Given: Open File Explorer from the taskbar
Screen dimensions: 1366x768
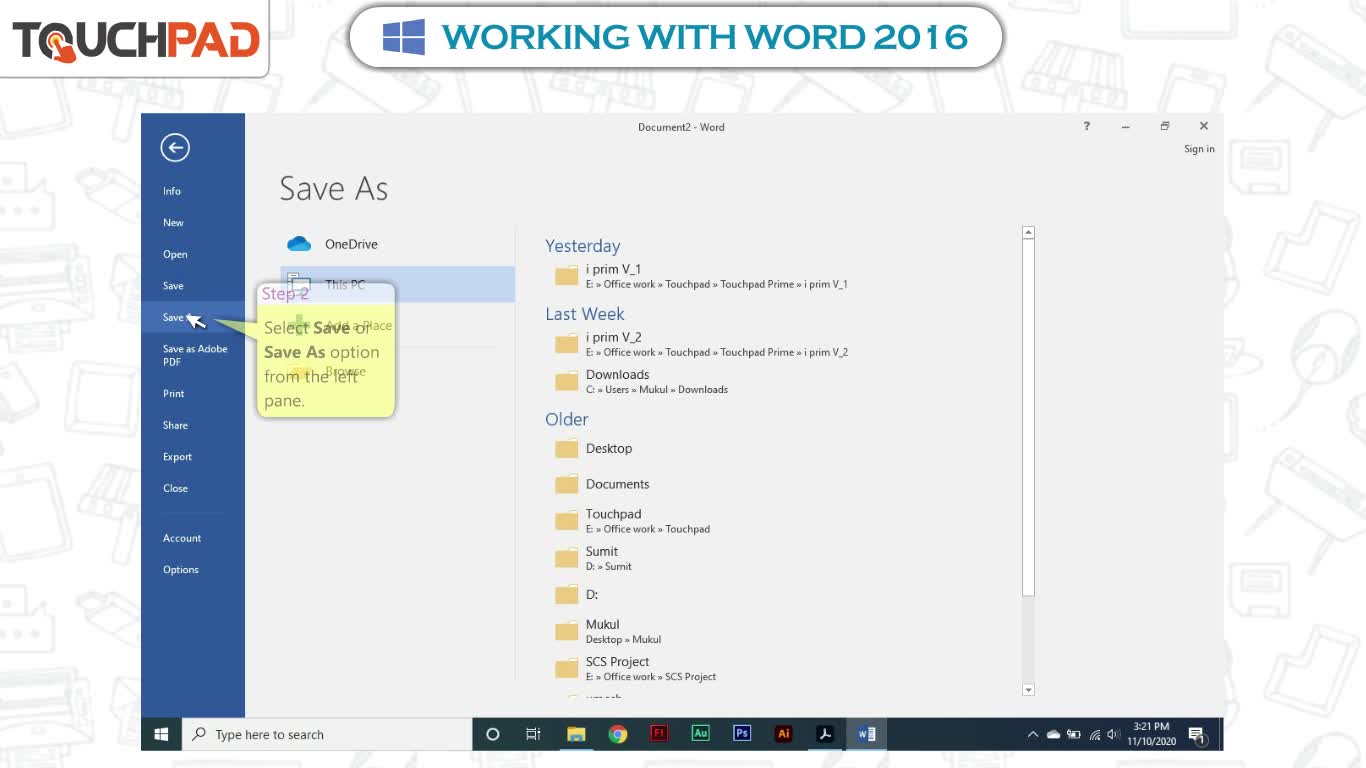Looking at the screenshot, I should 576,734.
